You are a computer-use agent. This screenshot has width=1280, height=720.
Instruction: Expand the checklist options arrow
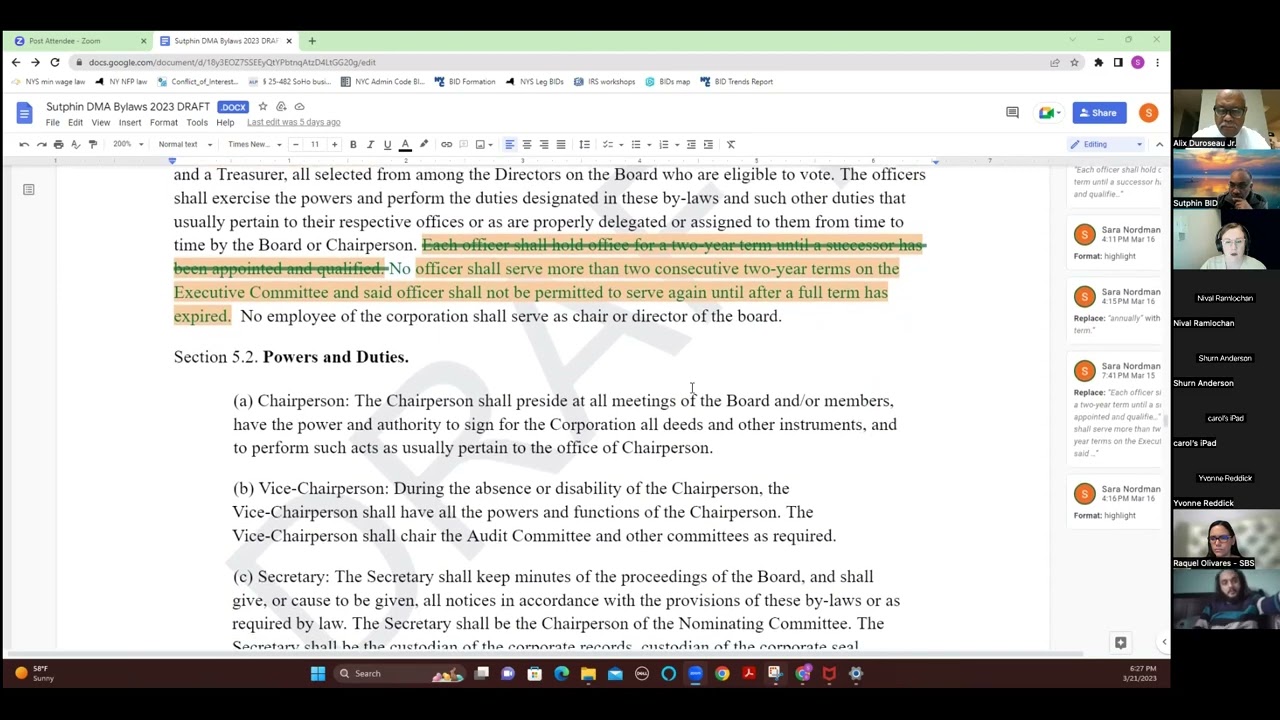(620, 144)
